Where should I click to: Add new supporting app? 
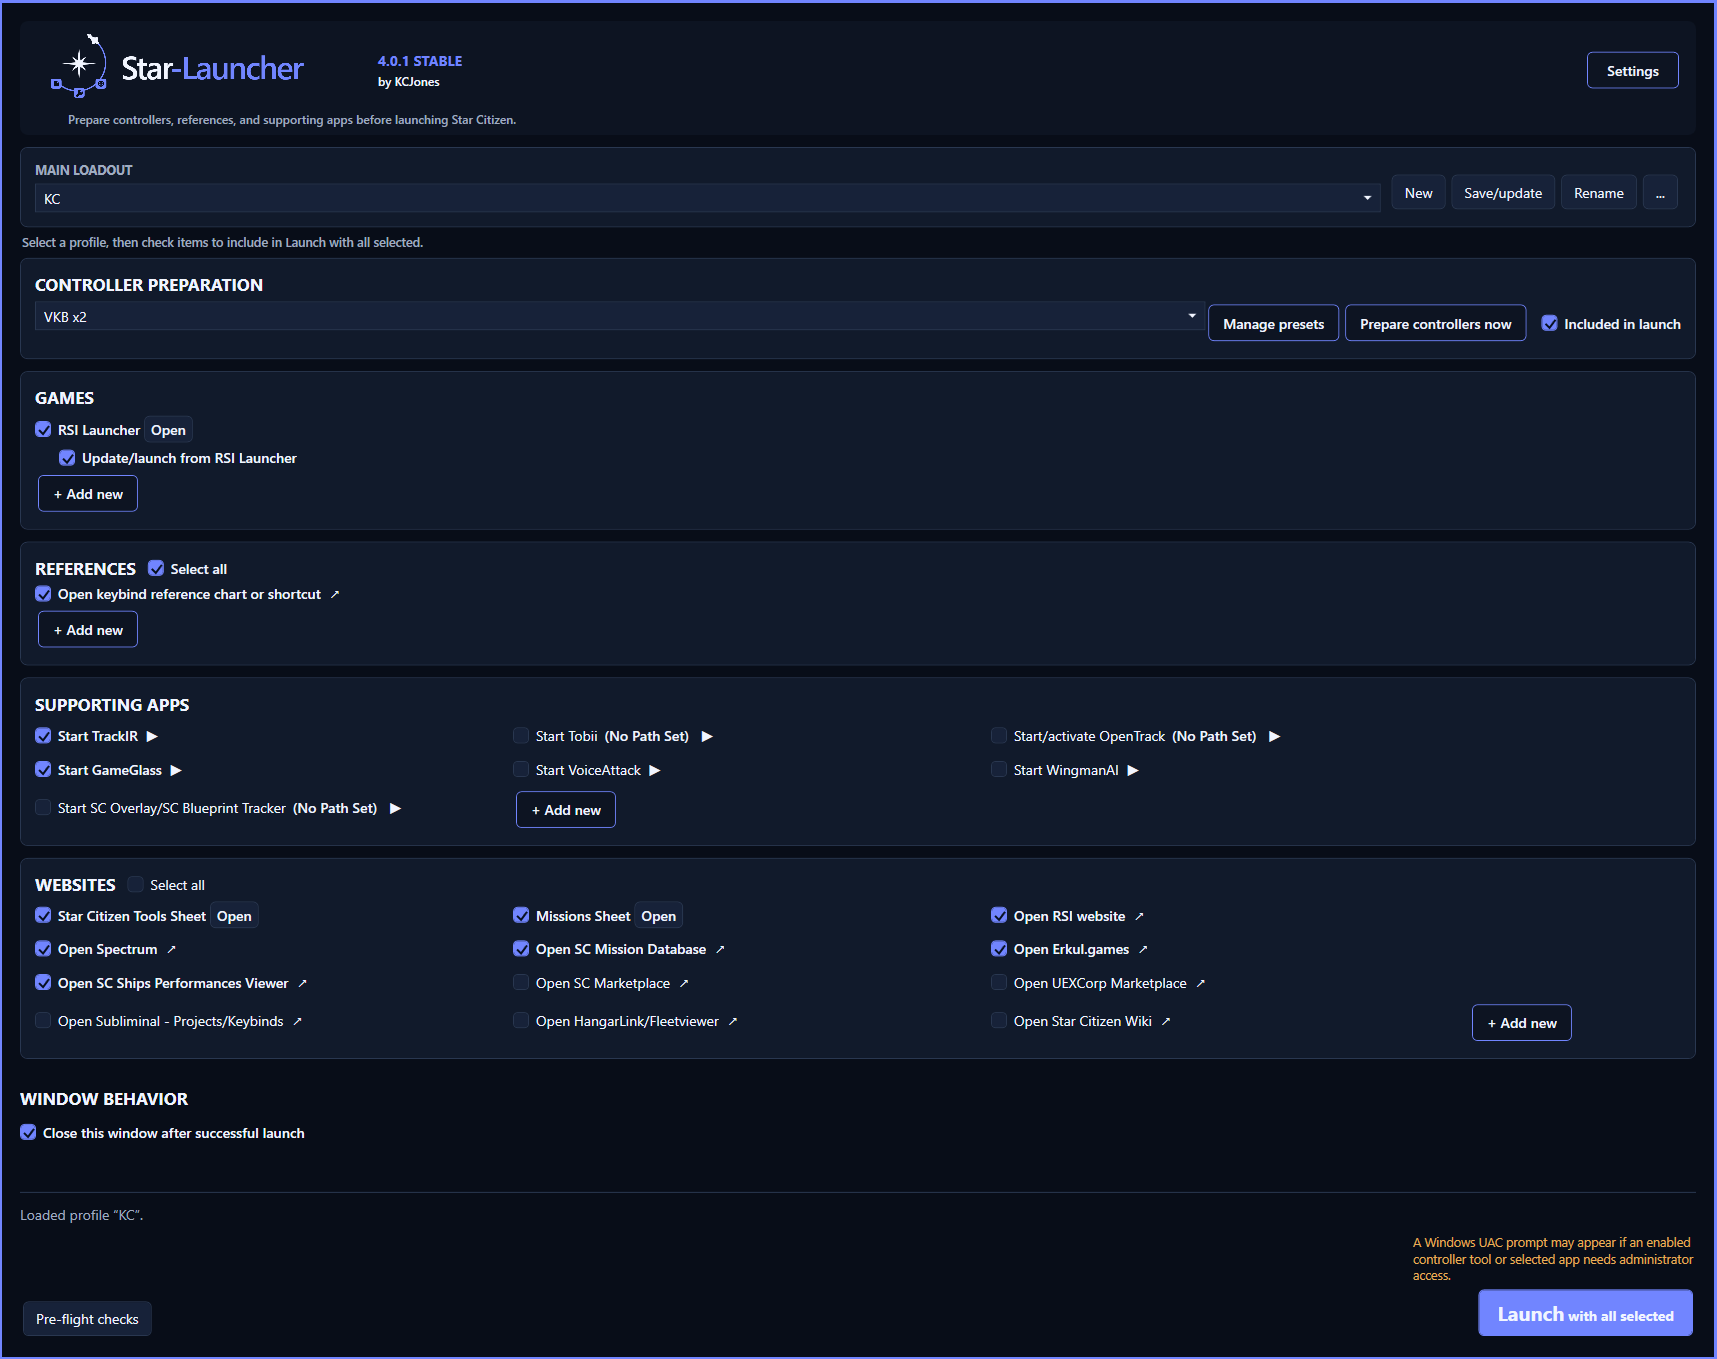[566, 810]
